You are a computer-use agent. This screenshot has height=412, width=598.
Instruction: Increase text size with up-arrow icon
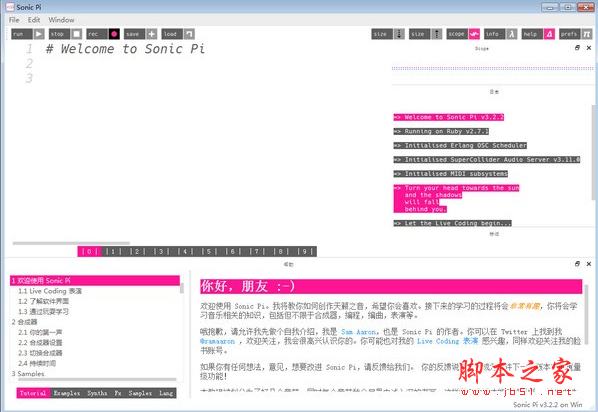tap(437, 34)
